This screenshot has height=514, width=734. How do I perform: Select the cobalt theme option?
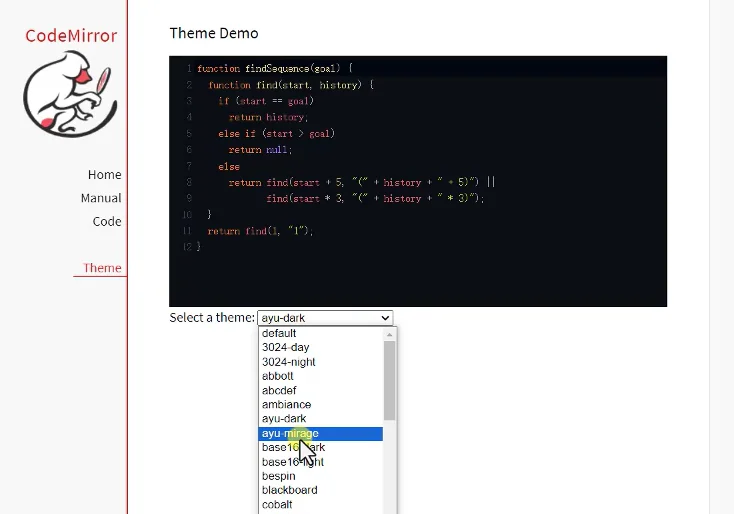tap(321, 505)
